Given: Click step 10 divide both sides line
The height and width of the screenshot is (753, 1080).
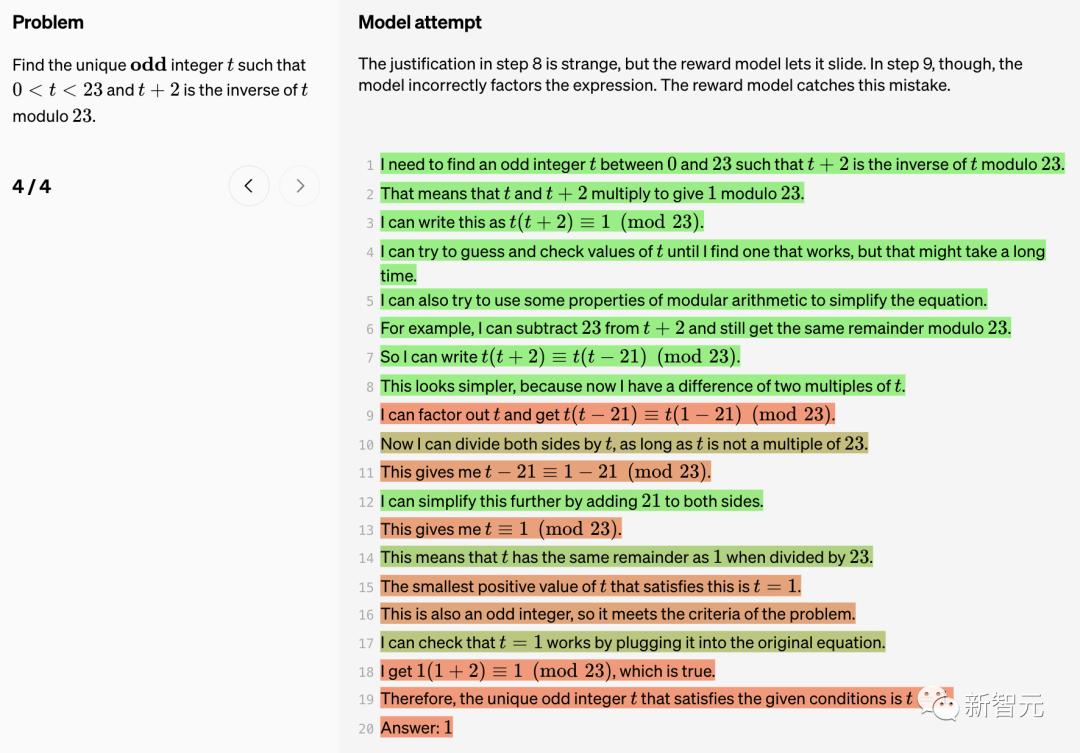Looking at the screenshot, I should (623, 444).
